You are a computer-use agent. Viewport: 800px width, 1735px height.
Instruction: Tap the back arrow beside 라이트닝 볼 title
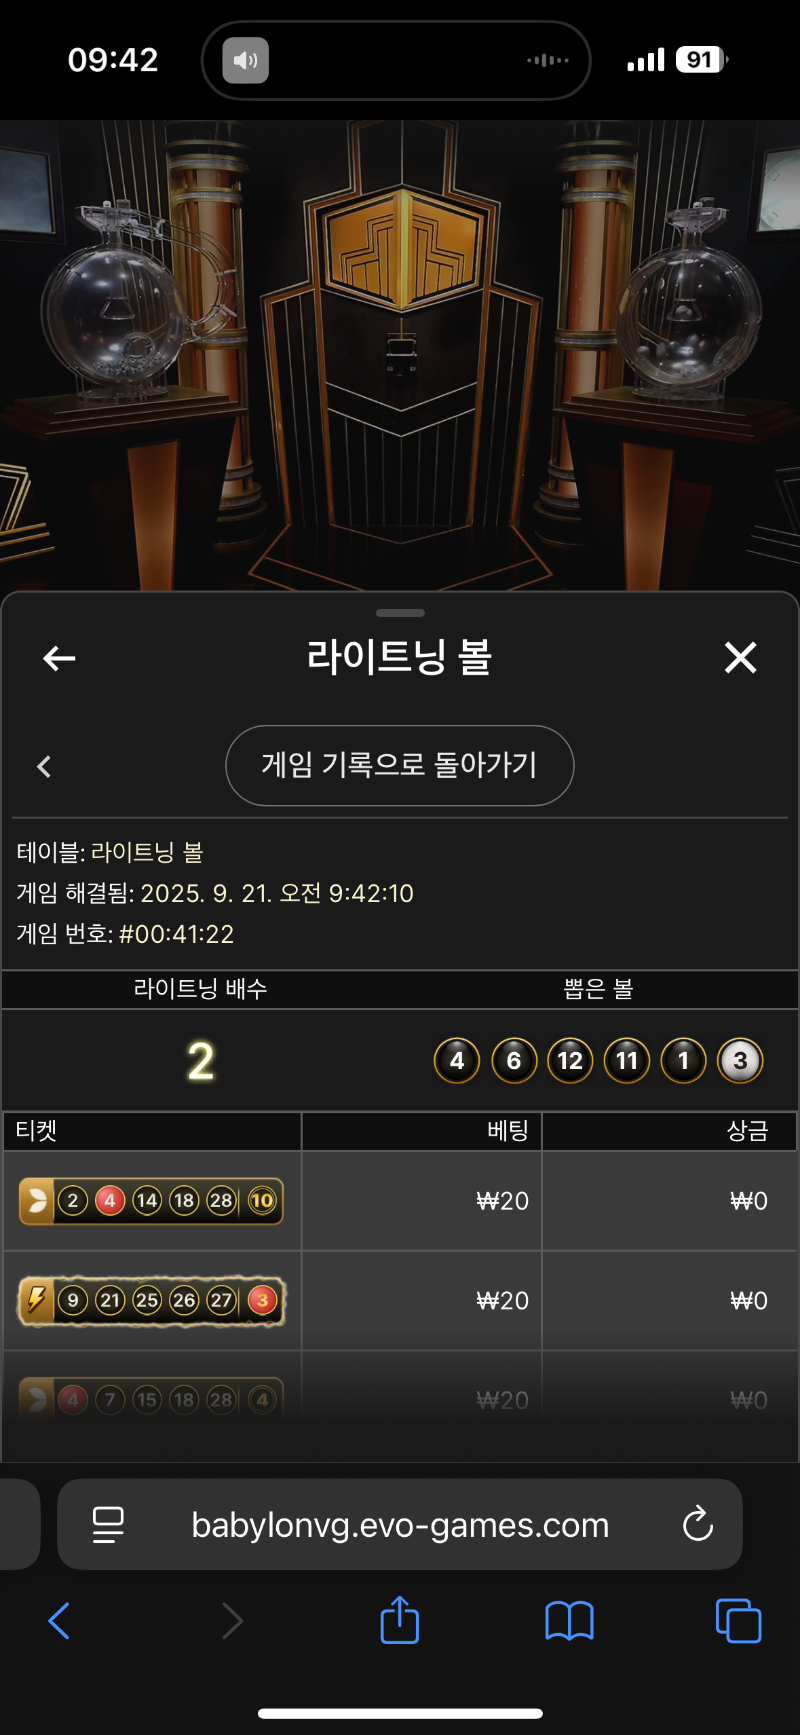pos(59,658)
